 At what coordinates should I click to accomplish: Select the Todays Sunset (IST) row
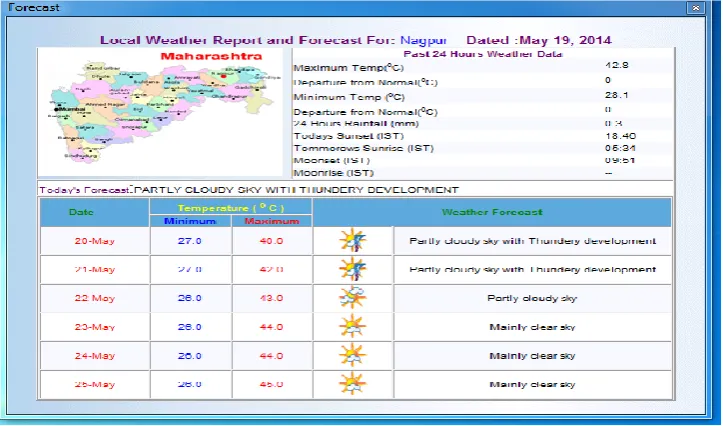[483, 136]
